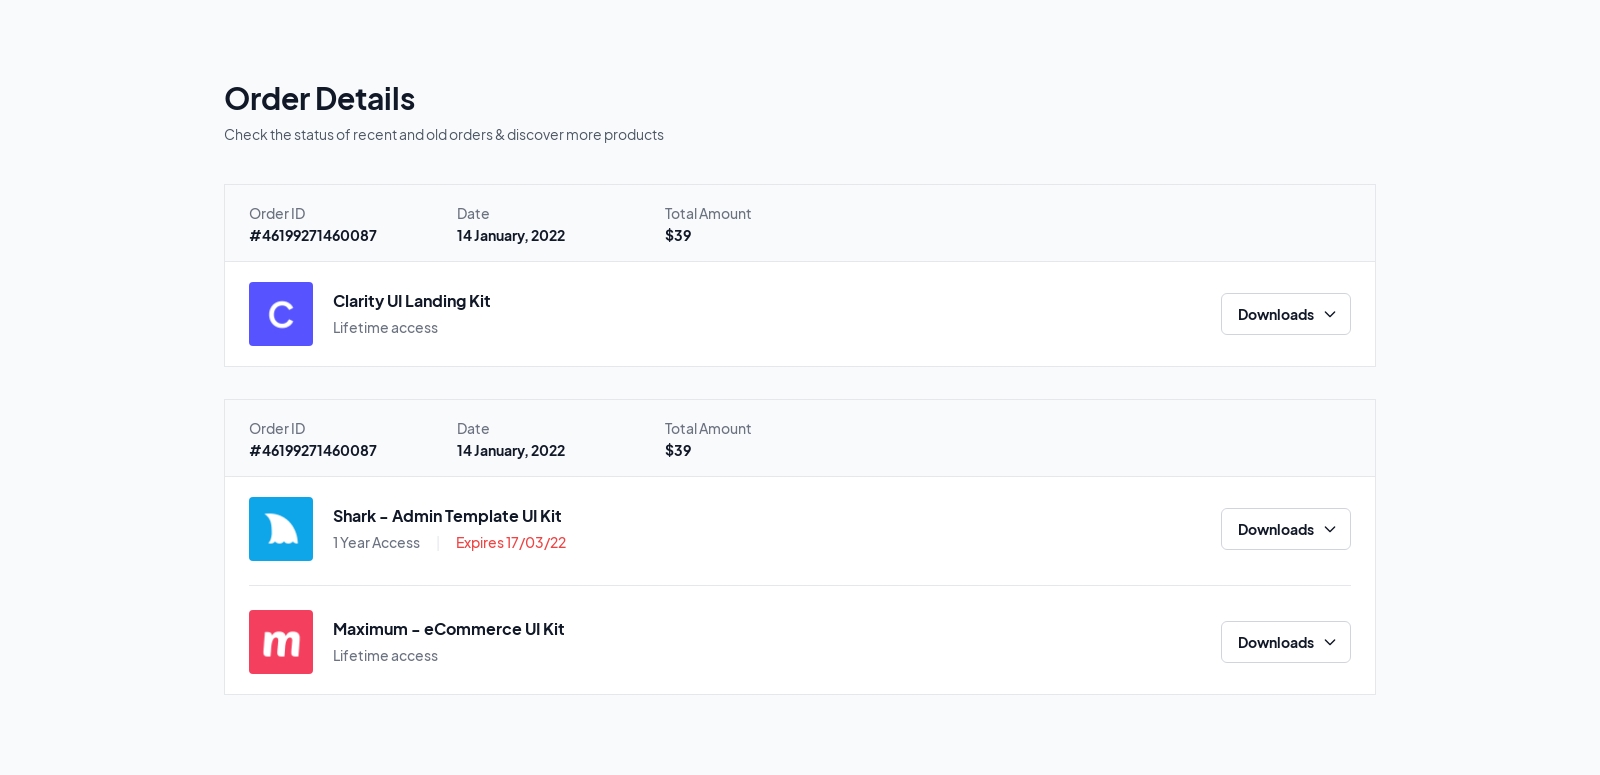Select the Shark - Admin Template UI Kit title
This screenshot has width=1600, height=775.
pos(447,516)
